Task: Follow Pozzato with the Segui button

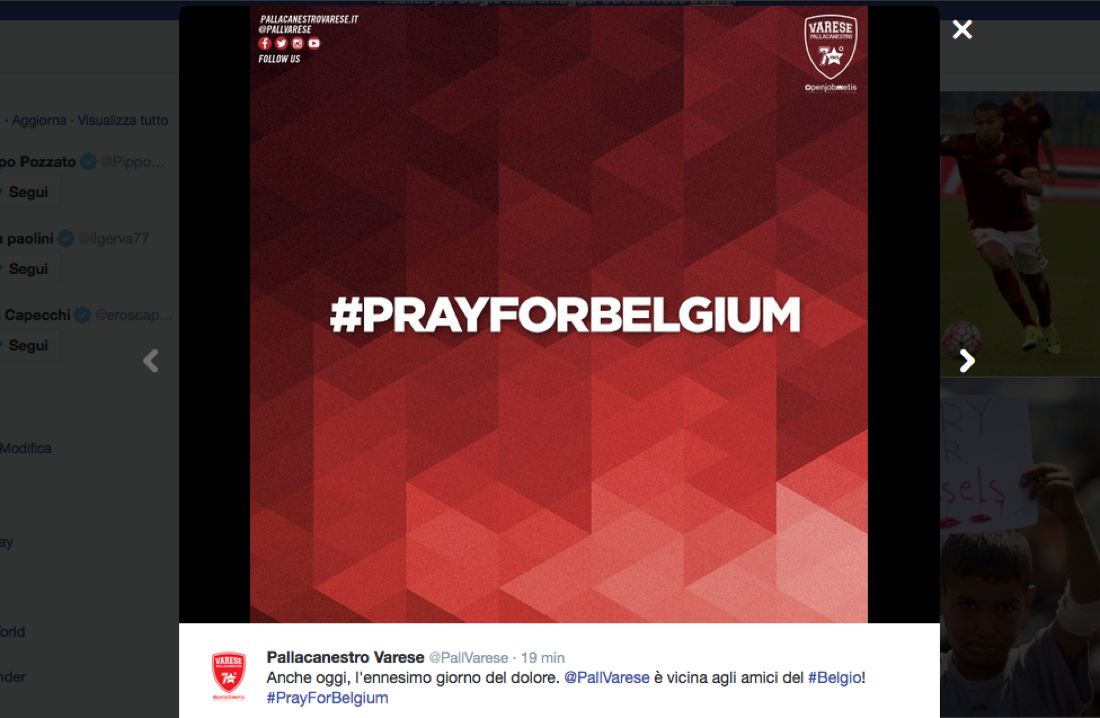Action: coord(28,192)
